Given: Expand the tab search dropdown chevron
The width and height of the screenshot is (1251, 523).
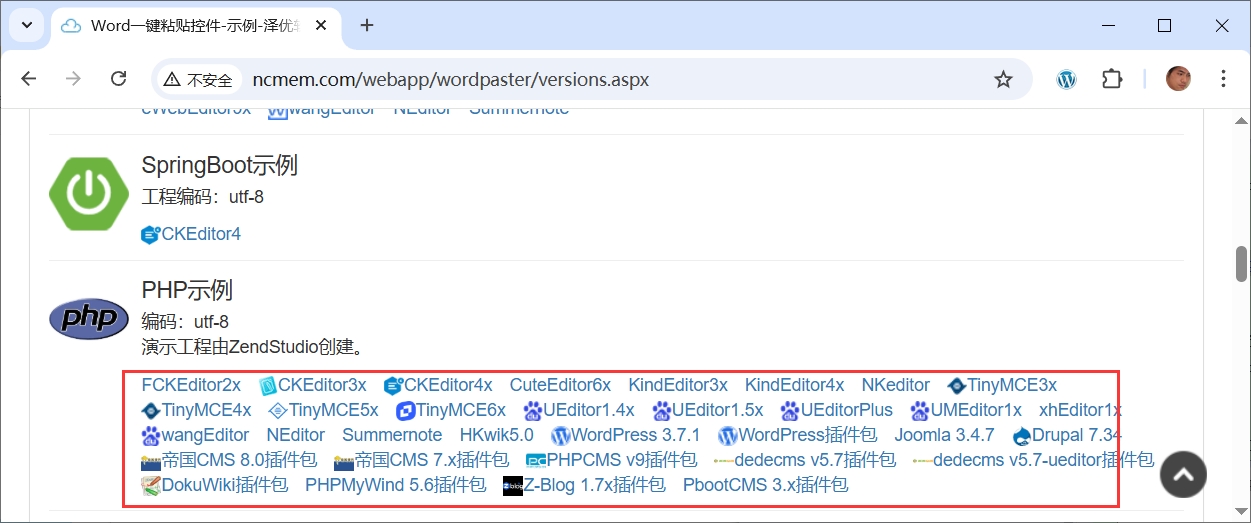Looking at the screenshot, I should 25,25.
